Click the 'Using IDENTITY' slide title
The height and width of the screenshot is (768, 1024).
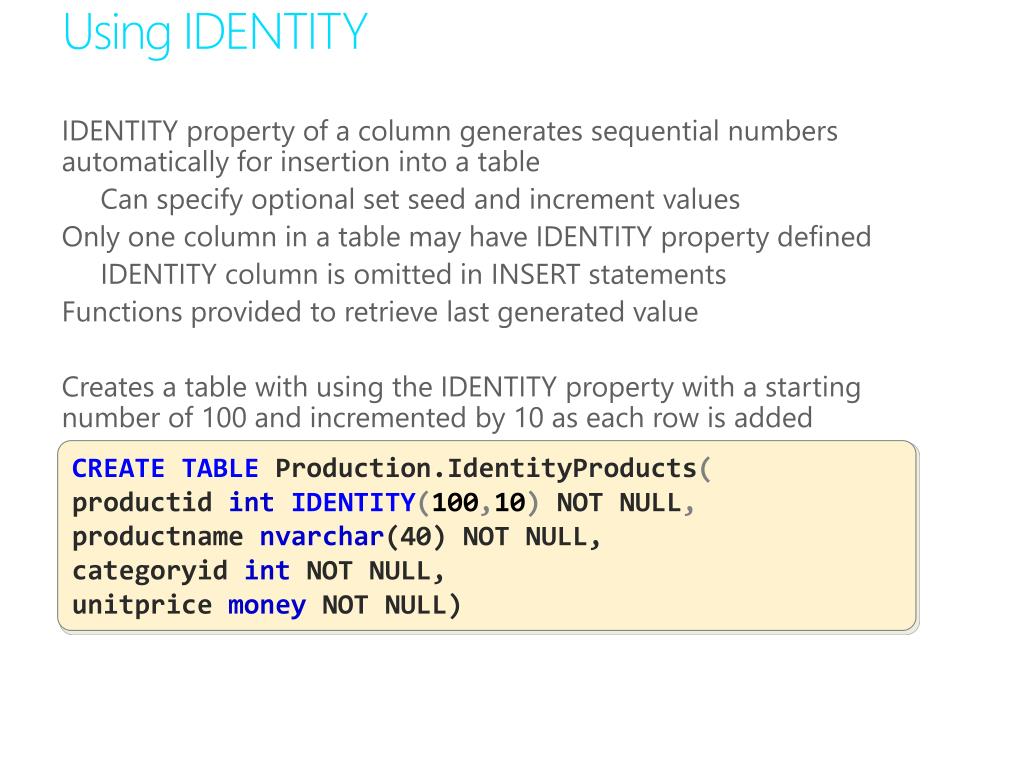tap(215, 33)
